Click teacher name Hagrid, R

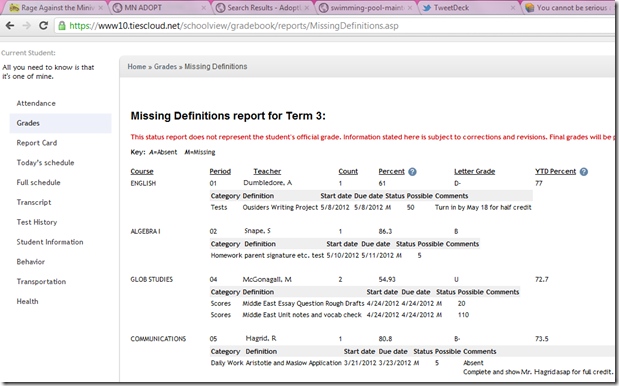pos(261,338)
